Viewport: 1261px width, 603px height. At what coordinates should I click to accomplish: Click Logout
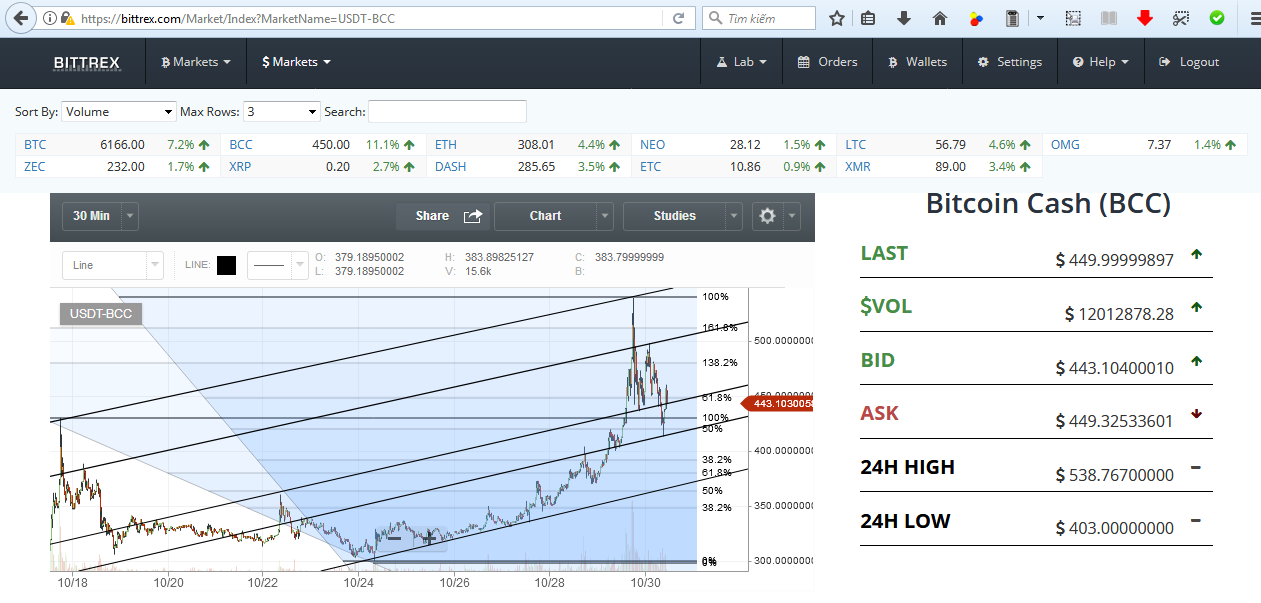click(1189, 62)
